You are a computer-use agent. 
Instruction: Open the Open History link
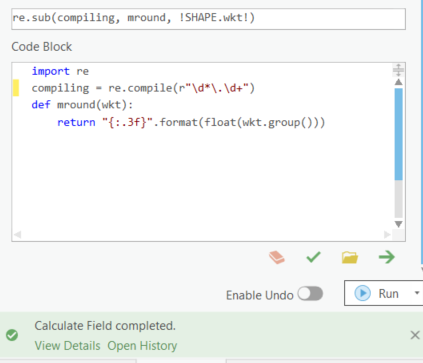[142, 346]
